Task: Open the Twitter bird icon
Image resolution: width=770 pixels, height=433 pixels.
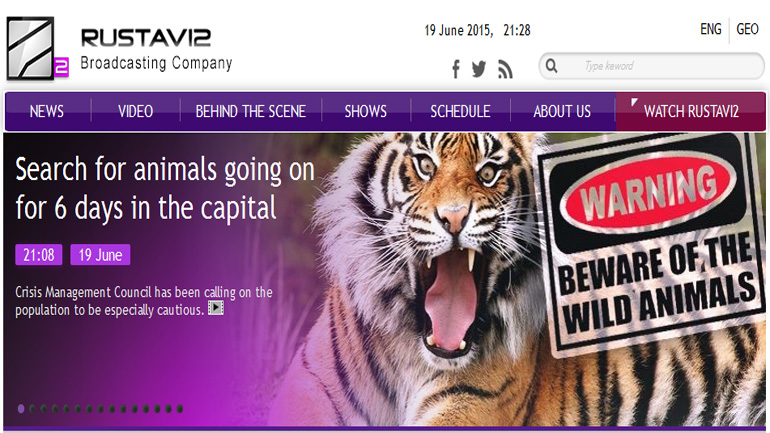Action: (479, 69)
